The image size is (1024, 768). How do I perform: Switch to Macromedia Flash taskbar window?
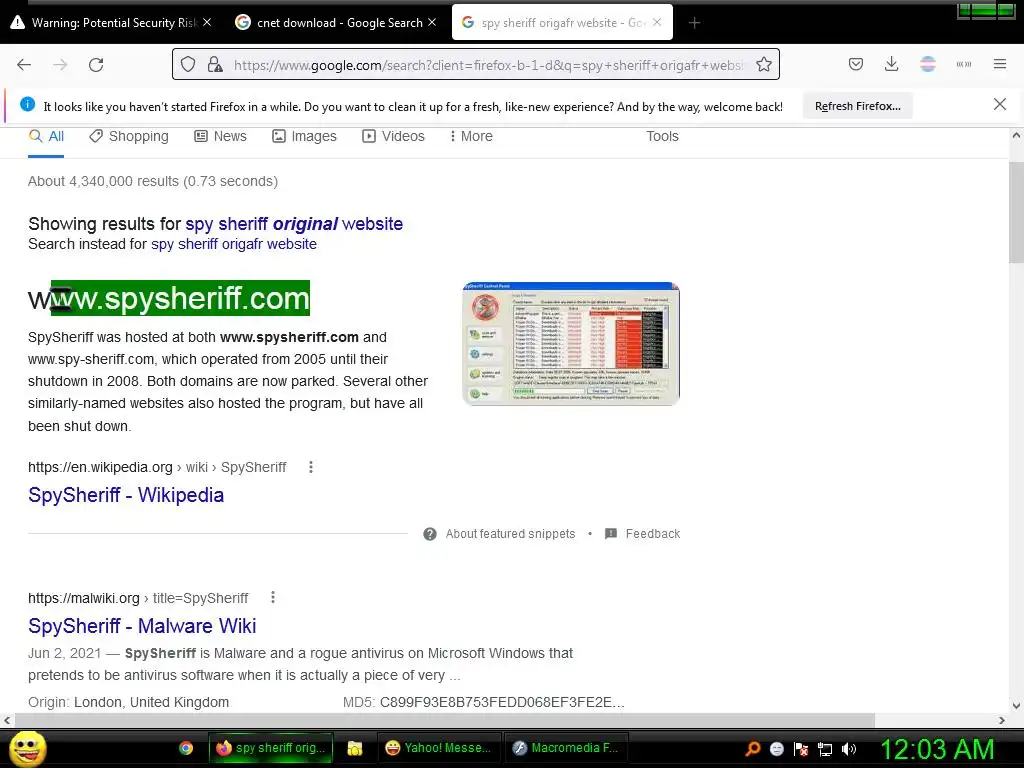tap(566, 748)
